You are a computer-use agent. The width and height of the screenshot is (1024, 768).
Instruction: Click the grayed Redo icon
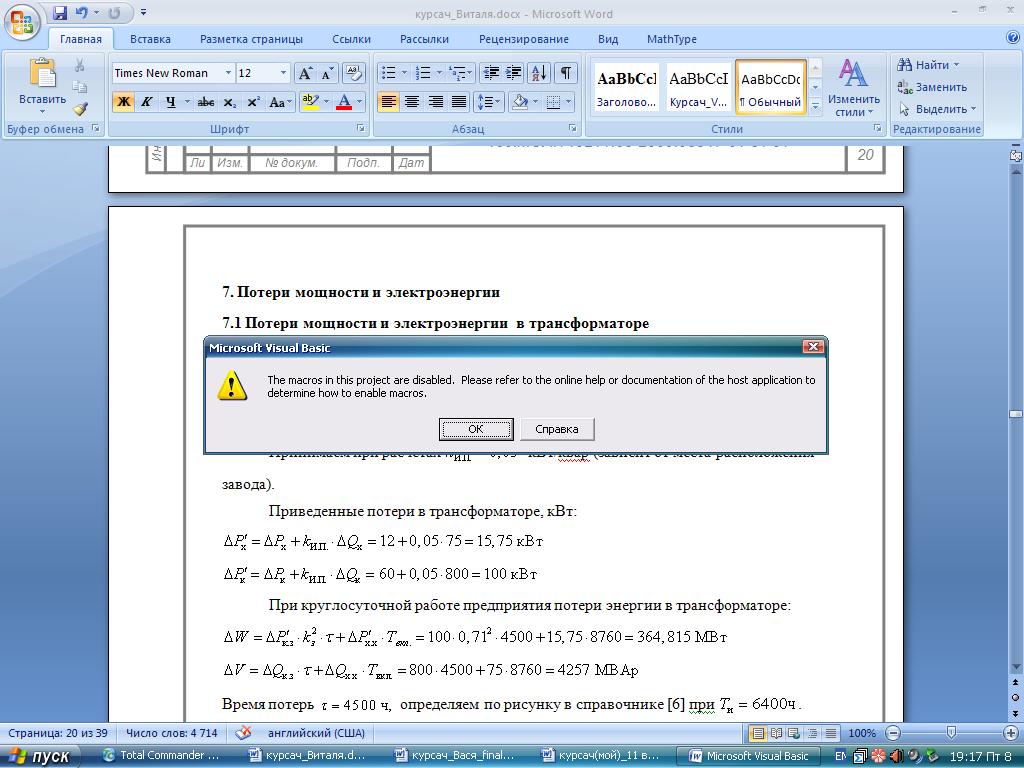coord(114,12)
